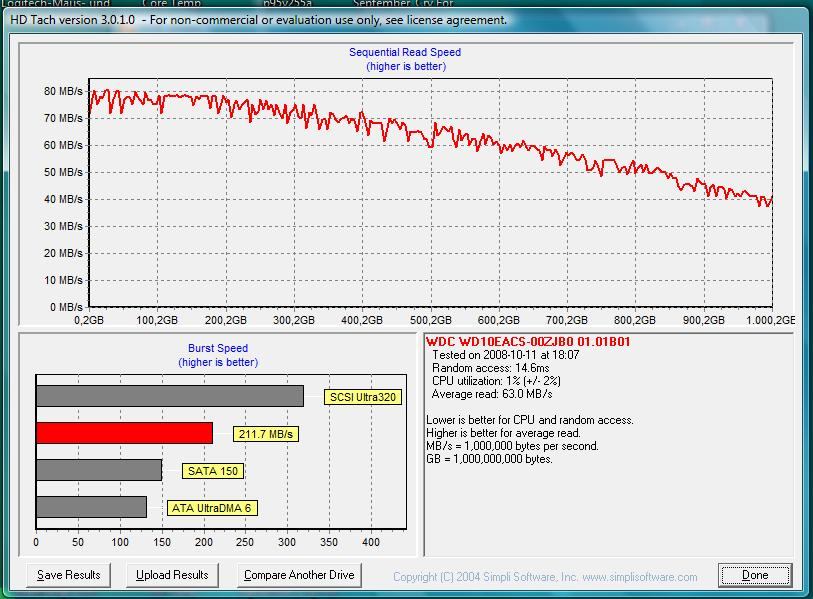813x599 pixels.
Task: Select 'Random access: 14.6ms' value
Action: pyautogui.click(x=490, y=368)
